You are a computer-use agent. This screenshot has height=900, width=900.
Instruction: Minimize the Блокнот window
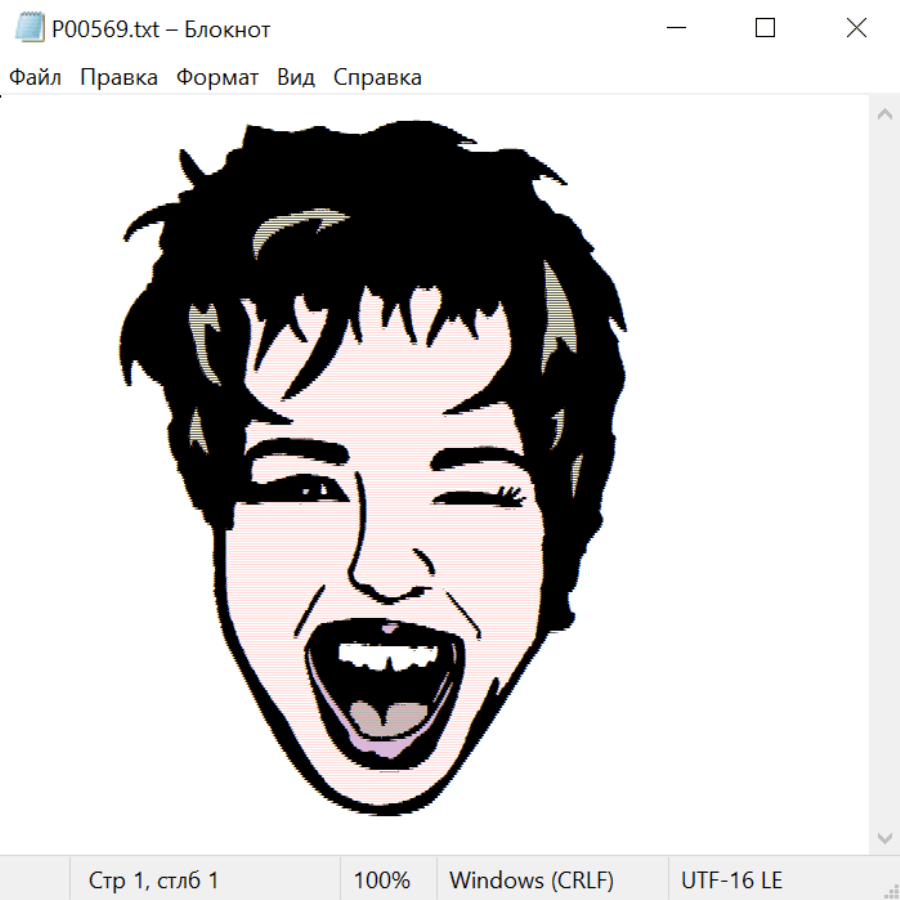[x=675, y=29]
